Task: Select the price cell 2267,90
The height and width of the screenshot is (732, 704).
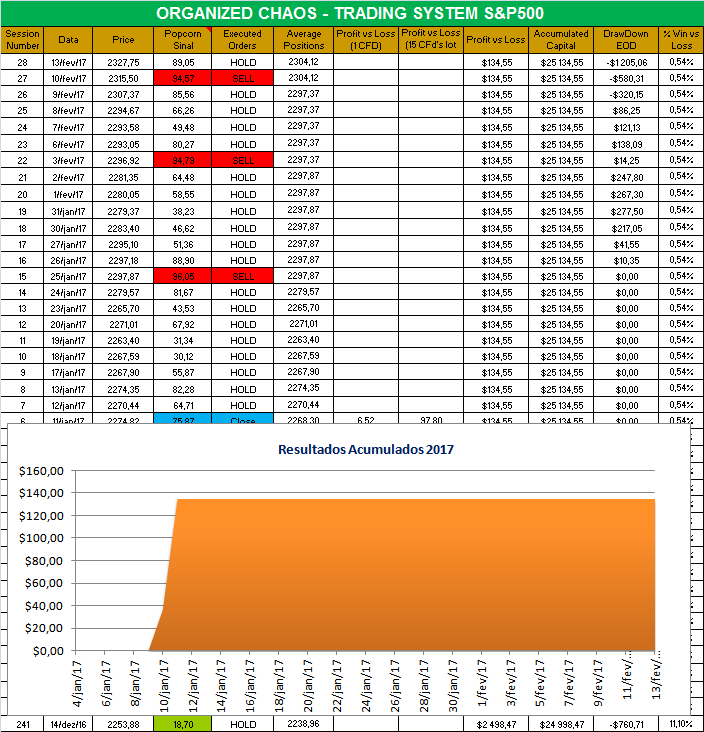Action: 123,372
